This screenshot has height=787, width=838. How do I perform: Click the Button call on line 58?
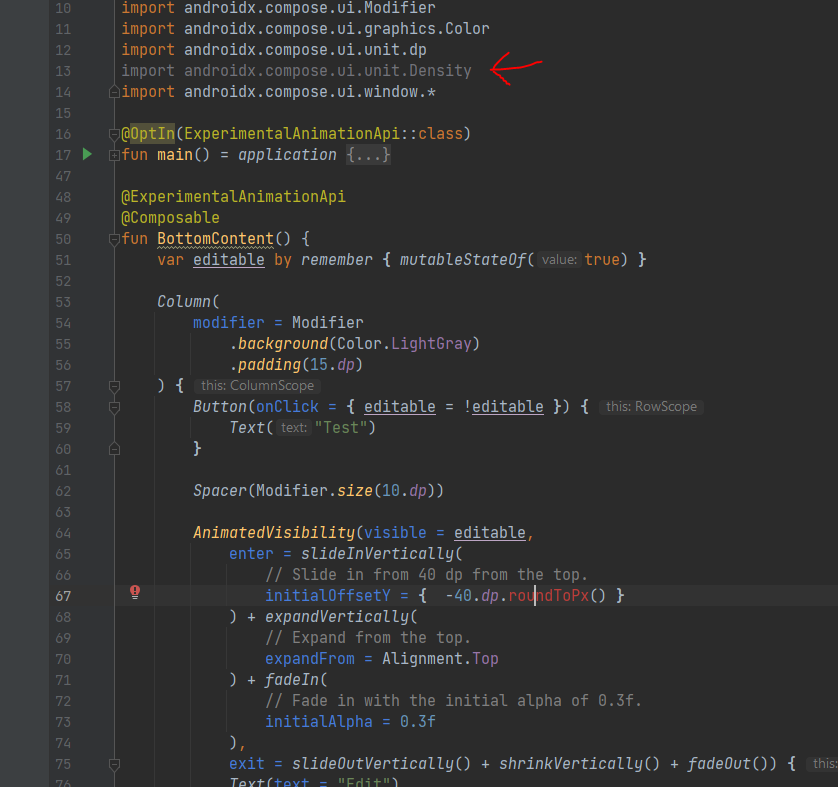click(x=220, y=407)
